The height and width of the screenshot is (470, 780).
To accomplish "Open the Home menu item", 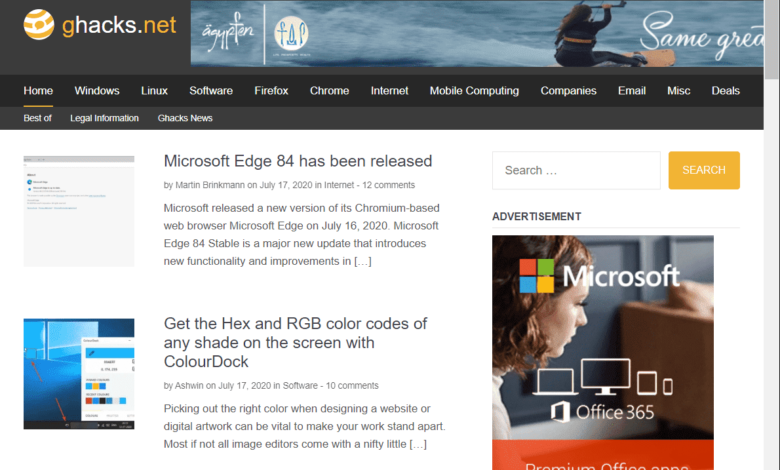I will 38,91.
